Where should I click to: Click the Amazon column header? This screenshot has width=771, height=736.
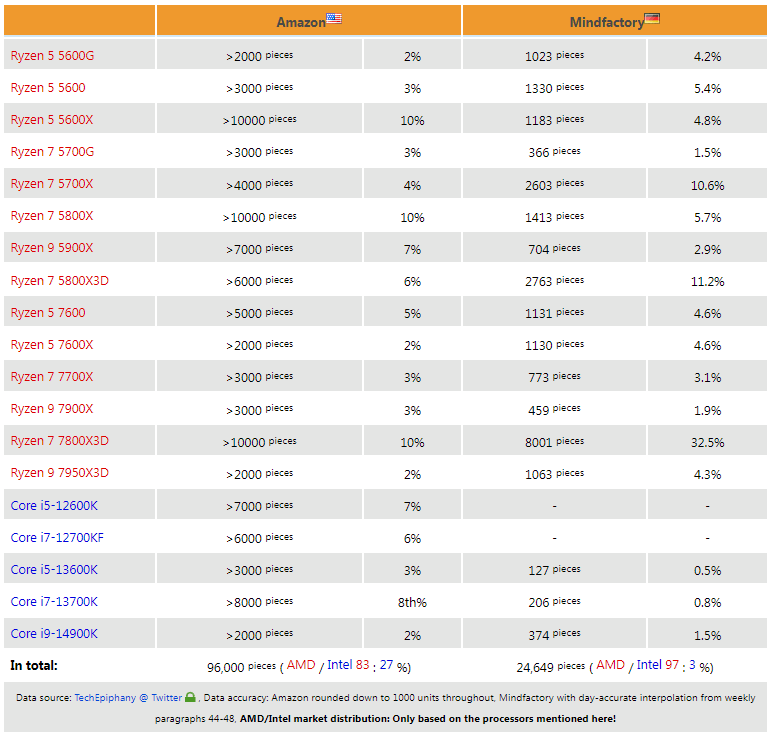[x=309, y=21]
